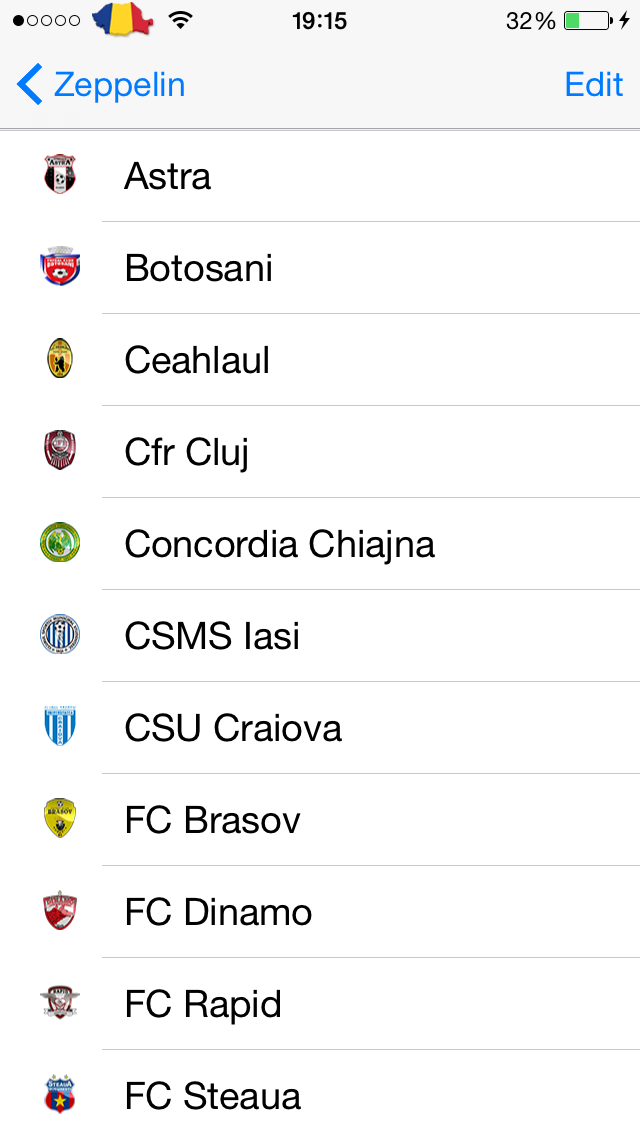The image size is (640, 1136).
Task: Select the Concordia Chiajna list entry
Action: click(x=320, y=543)
